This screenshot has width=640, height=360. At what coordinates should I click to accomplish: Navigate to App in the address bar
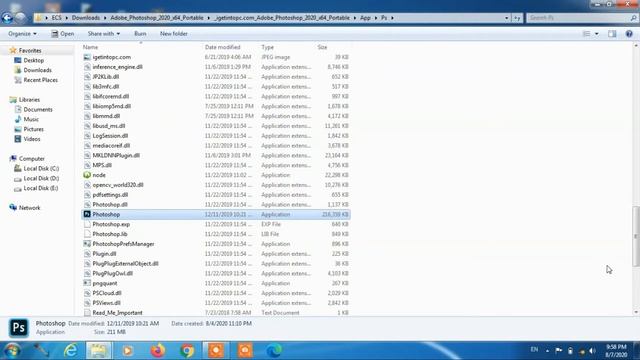(x=365, y=18)
